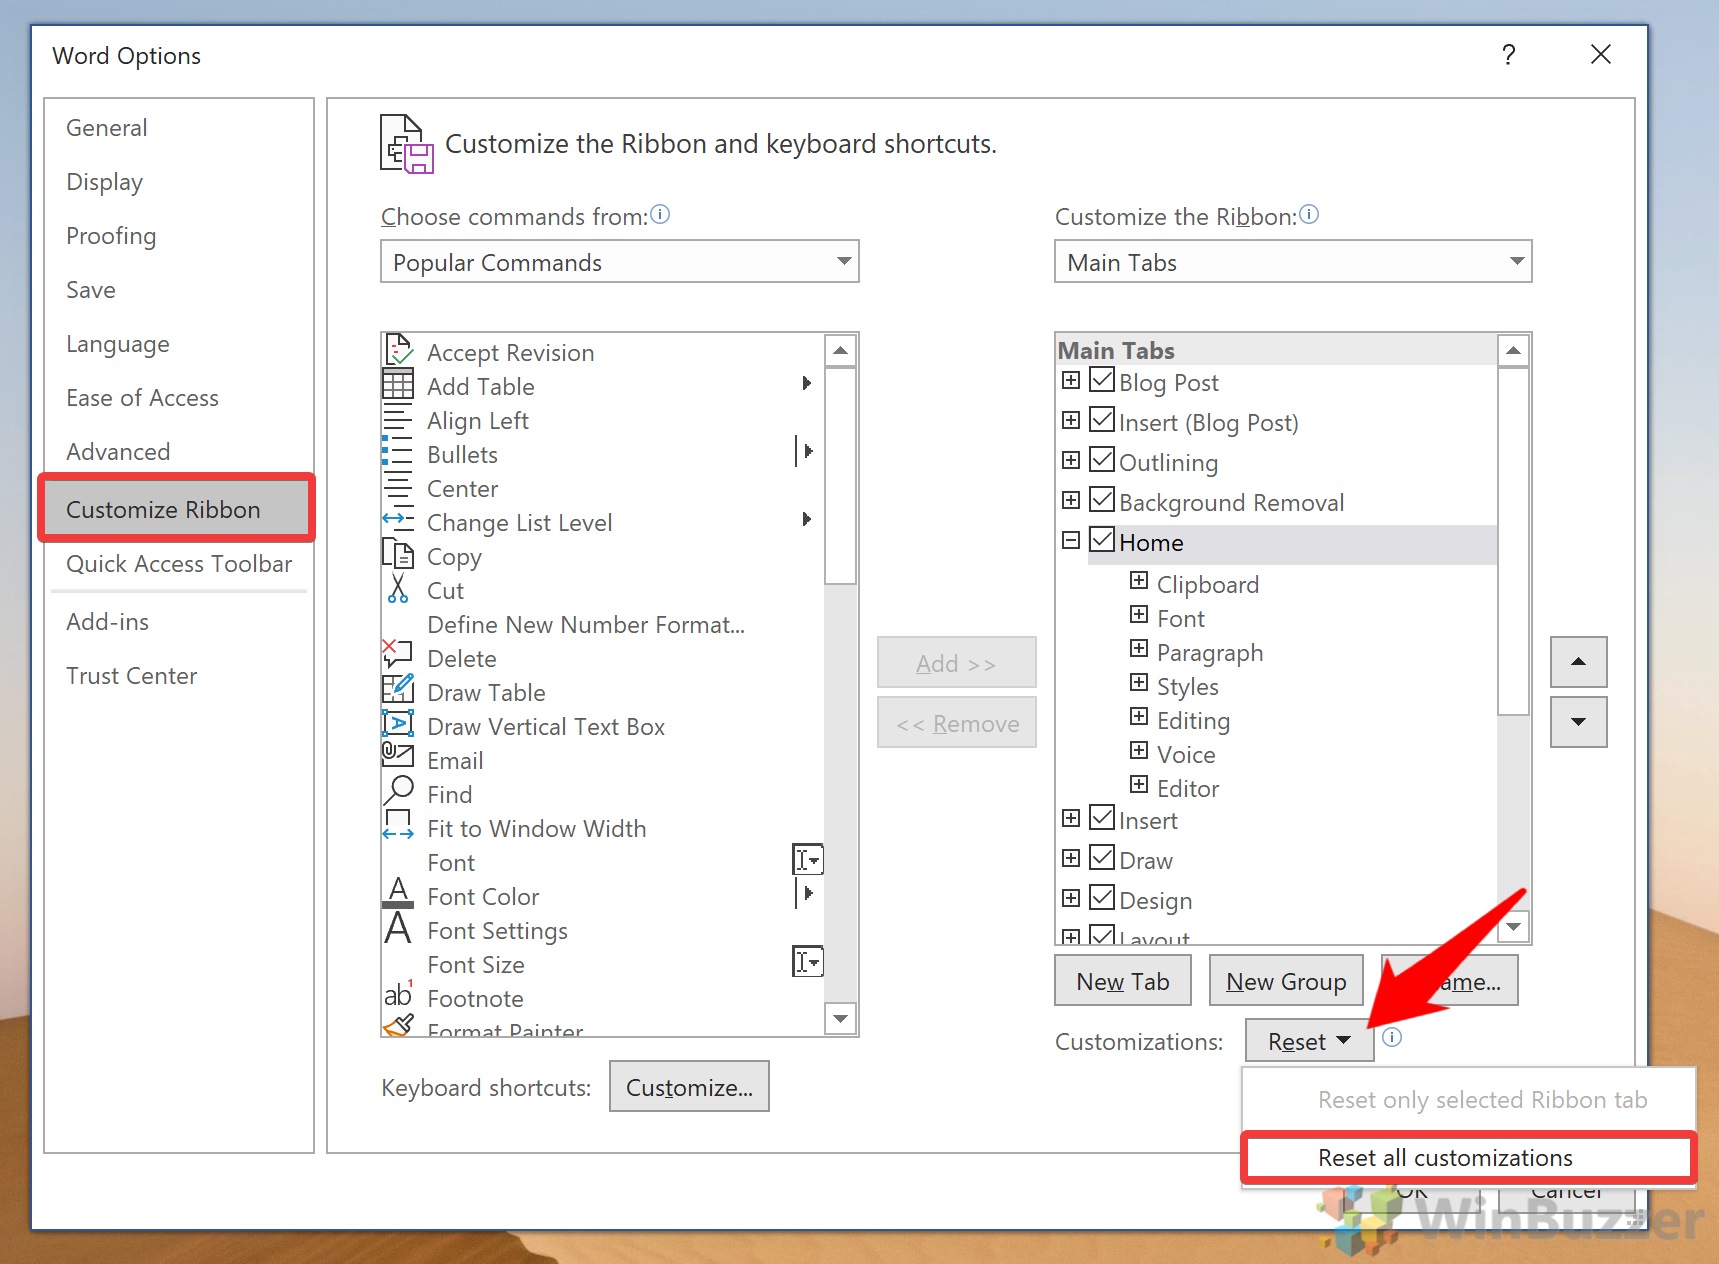This screenshot has height=1264, width=1719.
Task: Click the Email command icon
Action: pyautogui.click(x=398, y=757)
